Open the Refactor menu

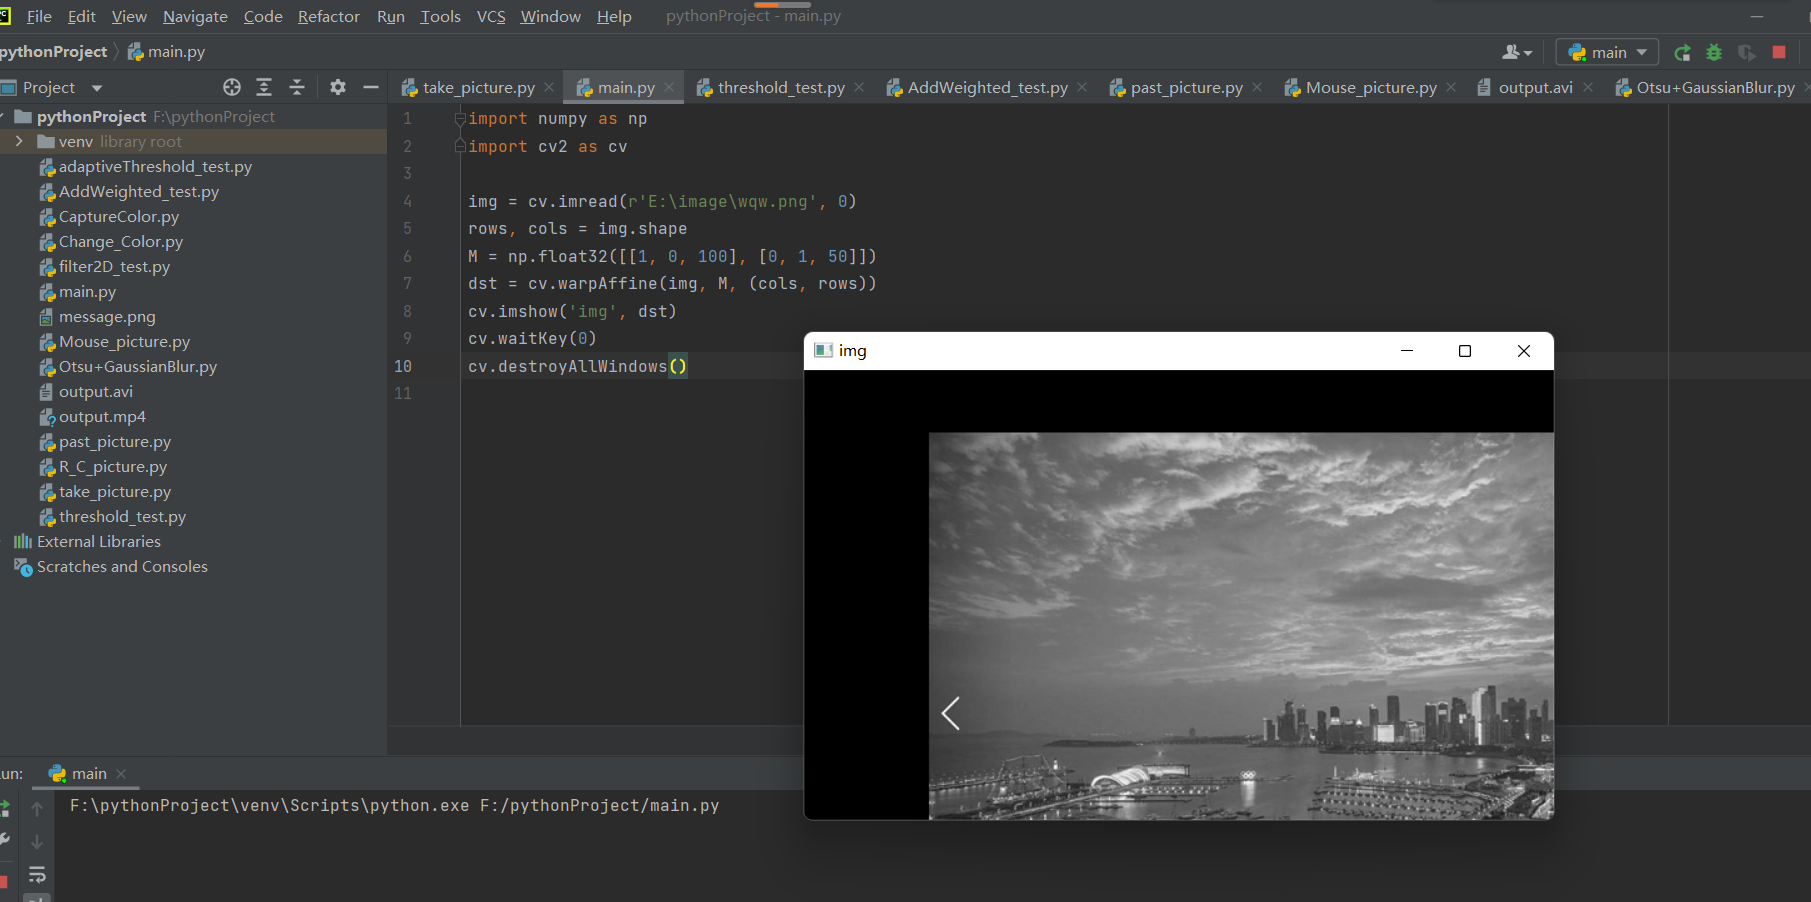click(329, 17)
